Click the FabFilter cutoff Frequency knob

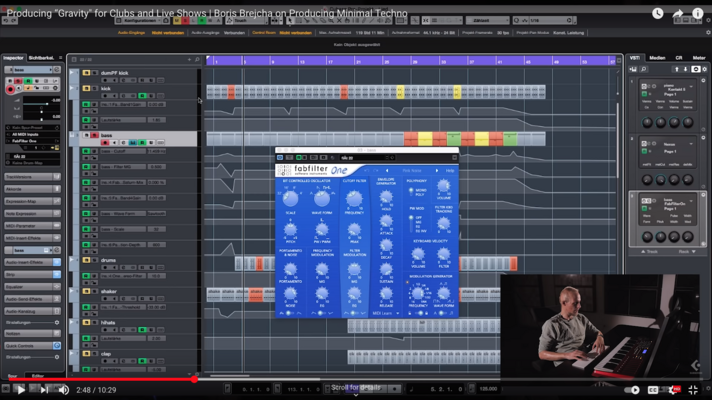(354, 198)
